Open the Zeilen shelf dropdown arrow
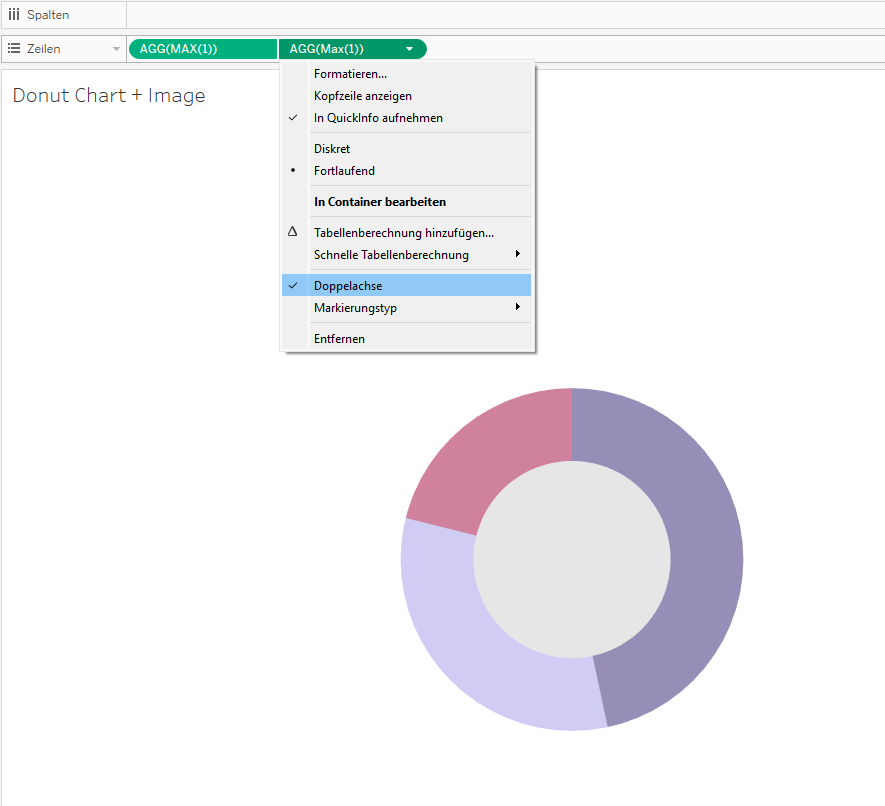Screen dimensions: 885x806 pyautogui.click(x=116, y=49)
